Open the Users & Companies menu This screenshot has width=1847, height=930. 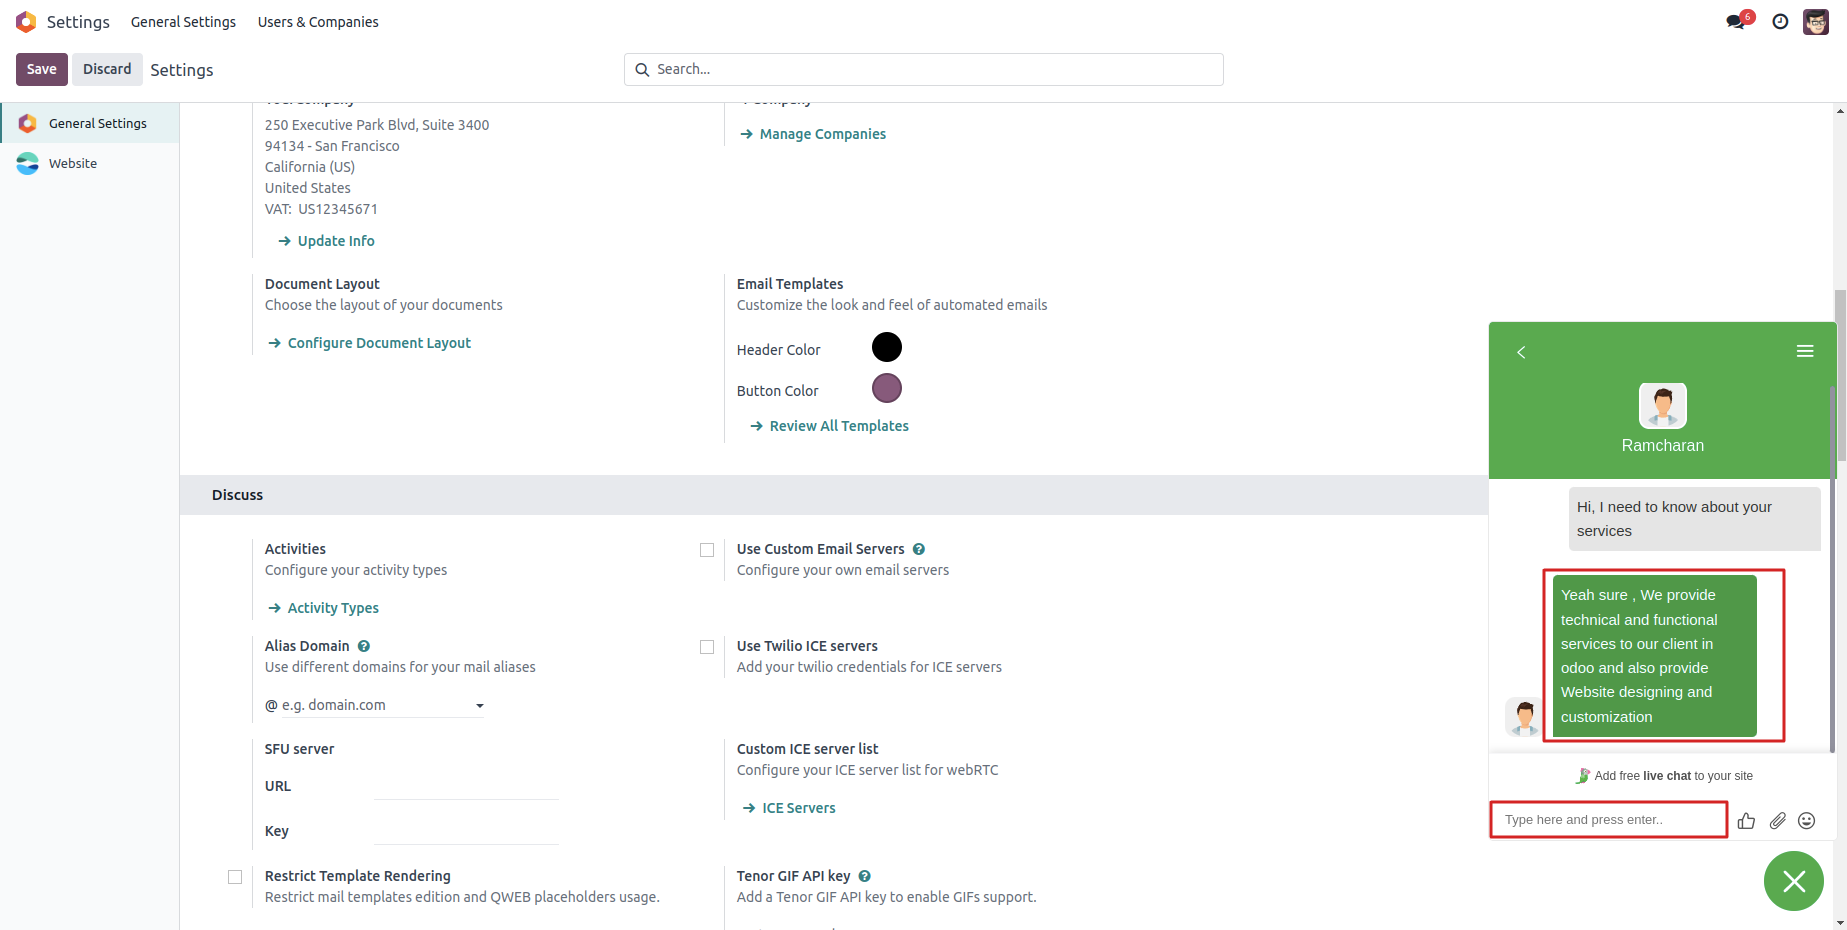[x=318, y=22]
